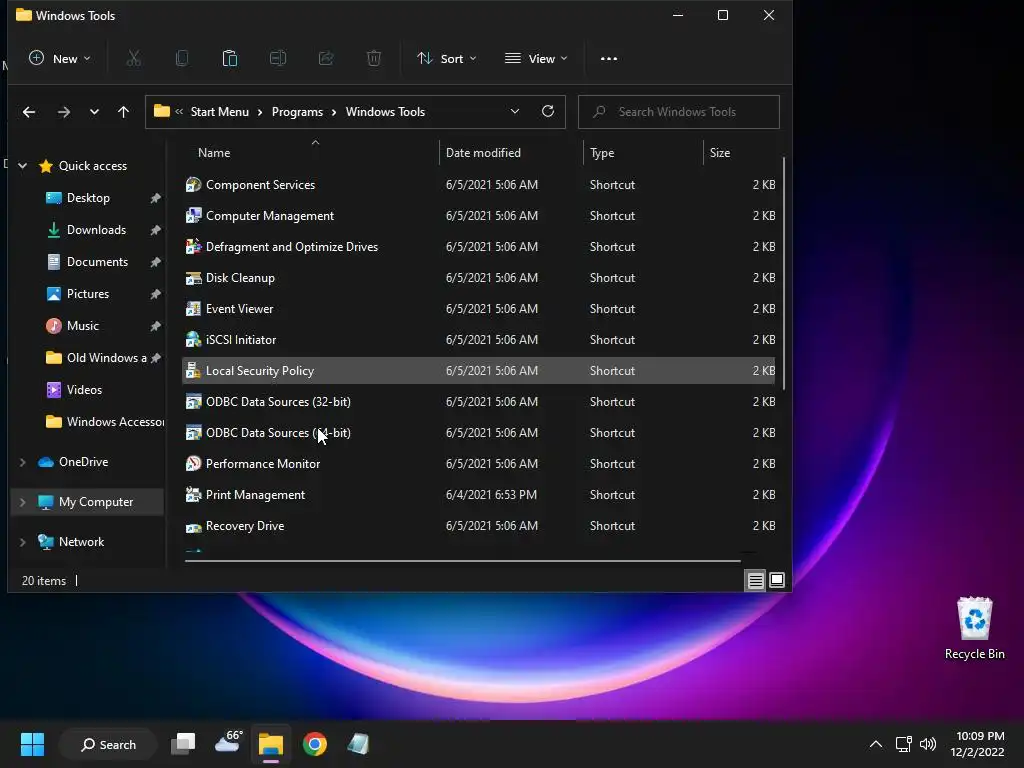
Task: Go back with the left arrow
Action: (29, 112)
